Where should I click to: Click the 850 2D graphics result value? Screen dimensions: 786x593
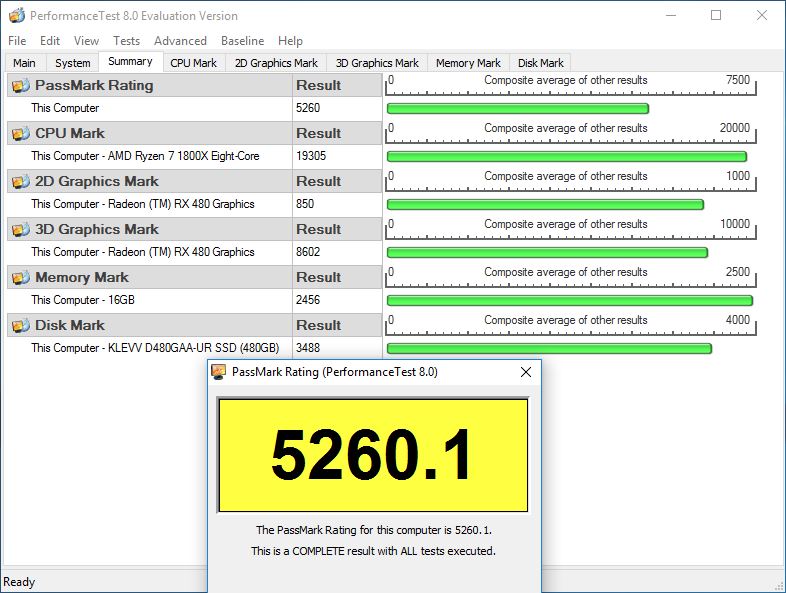point(305,204)
